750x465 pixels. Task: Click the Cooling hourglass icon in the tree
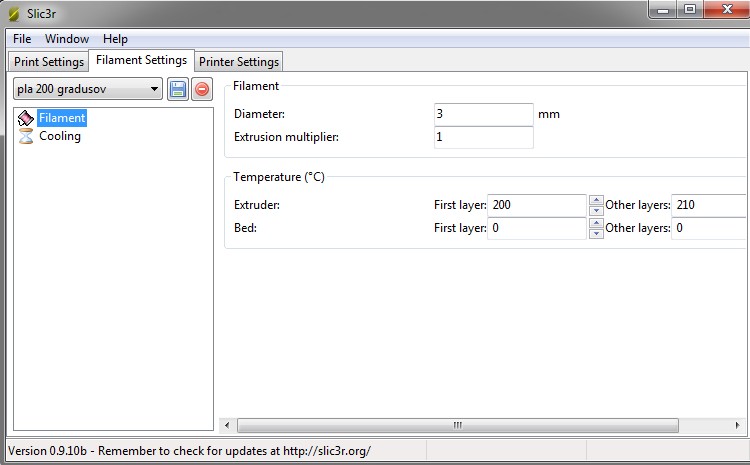click(x=26, y=137)
